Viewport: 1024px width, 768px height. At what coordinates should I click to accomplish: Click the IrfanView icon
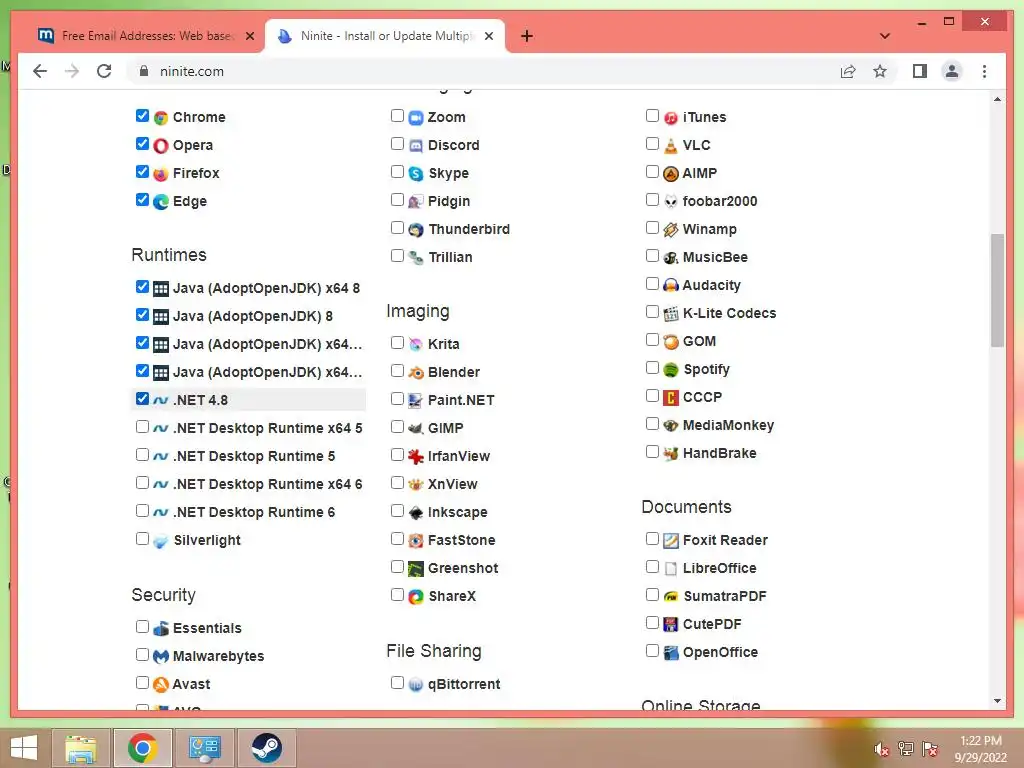(416, 456)
